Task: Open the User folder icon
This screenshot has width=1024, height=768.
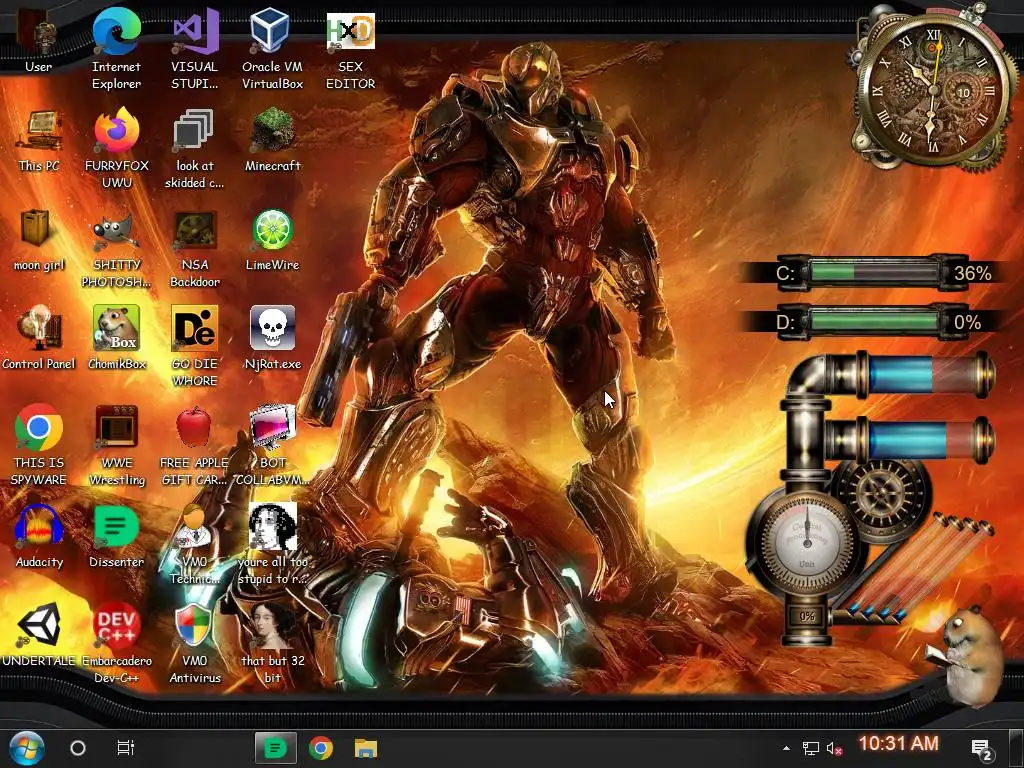Action: (39, 42)
